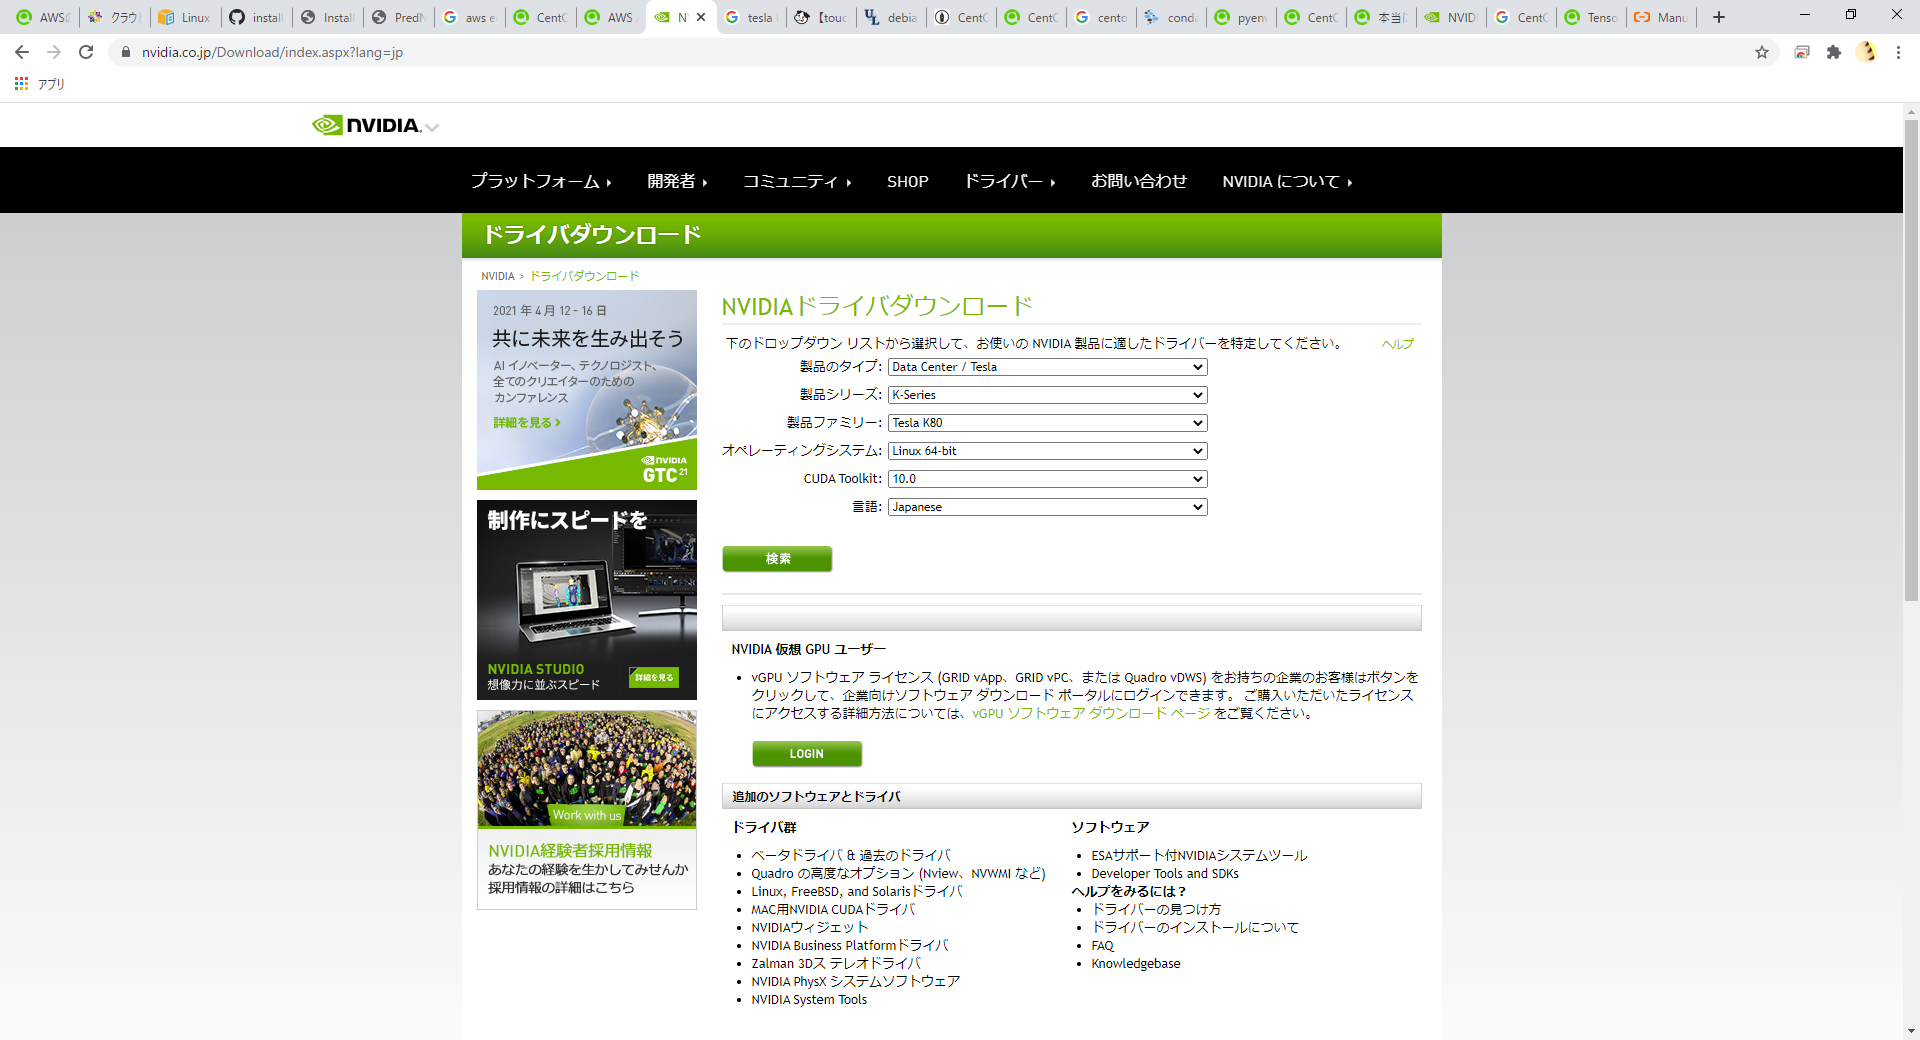Screen dimensions: 1920x1040
Task: Open the アプリ bookmarks shortcut label
Action: tap(51, 84)
